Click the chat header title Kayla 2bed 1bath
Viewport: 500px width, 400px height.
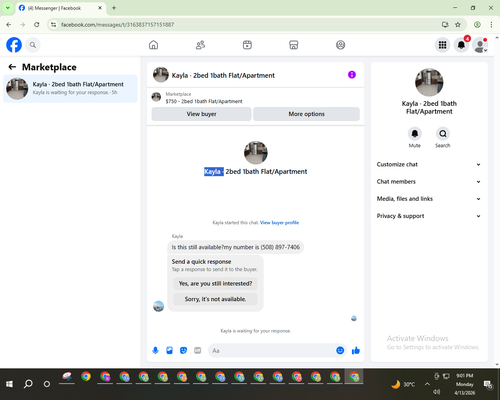point(223,75)
